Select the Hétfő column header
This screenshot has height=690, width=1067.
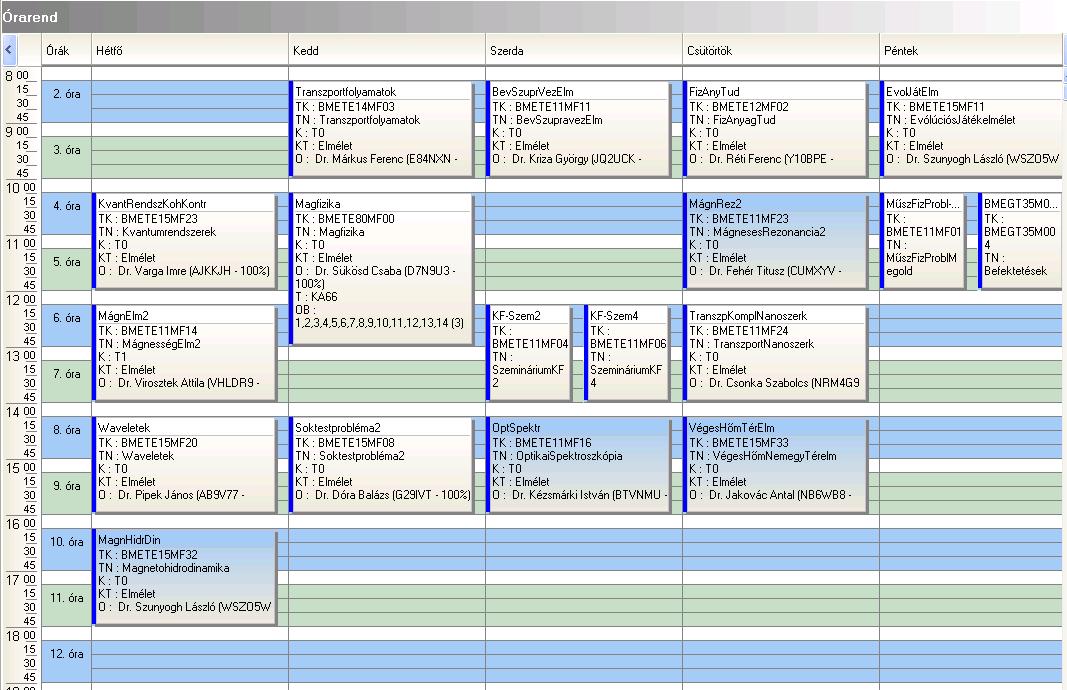click(x=190, y=50)
